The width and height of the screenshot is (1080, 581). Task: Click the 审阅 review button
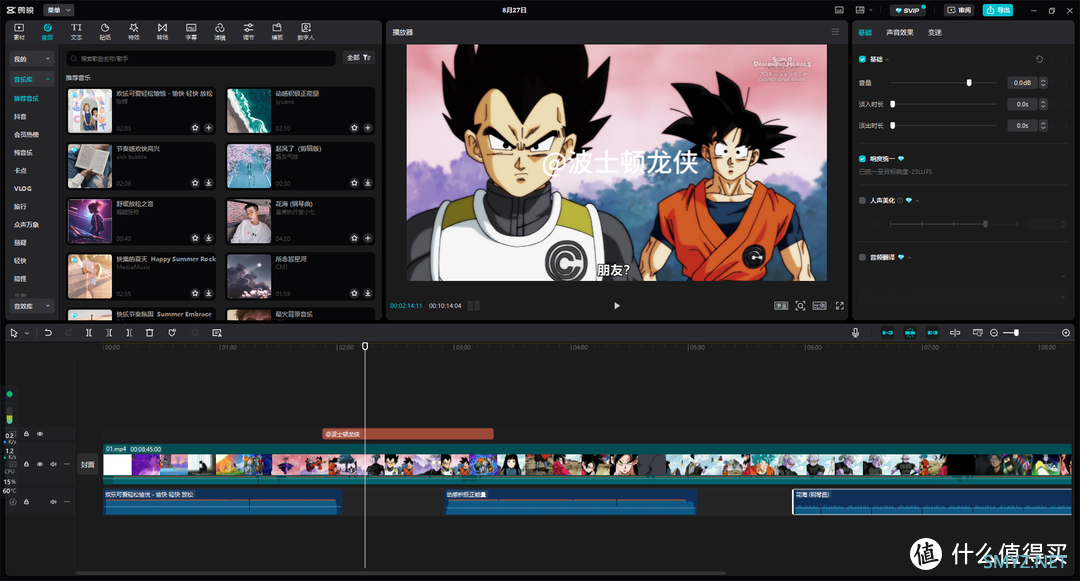click(x=959, y=10)
